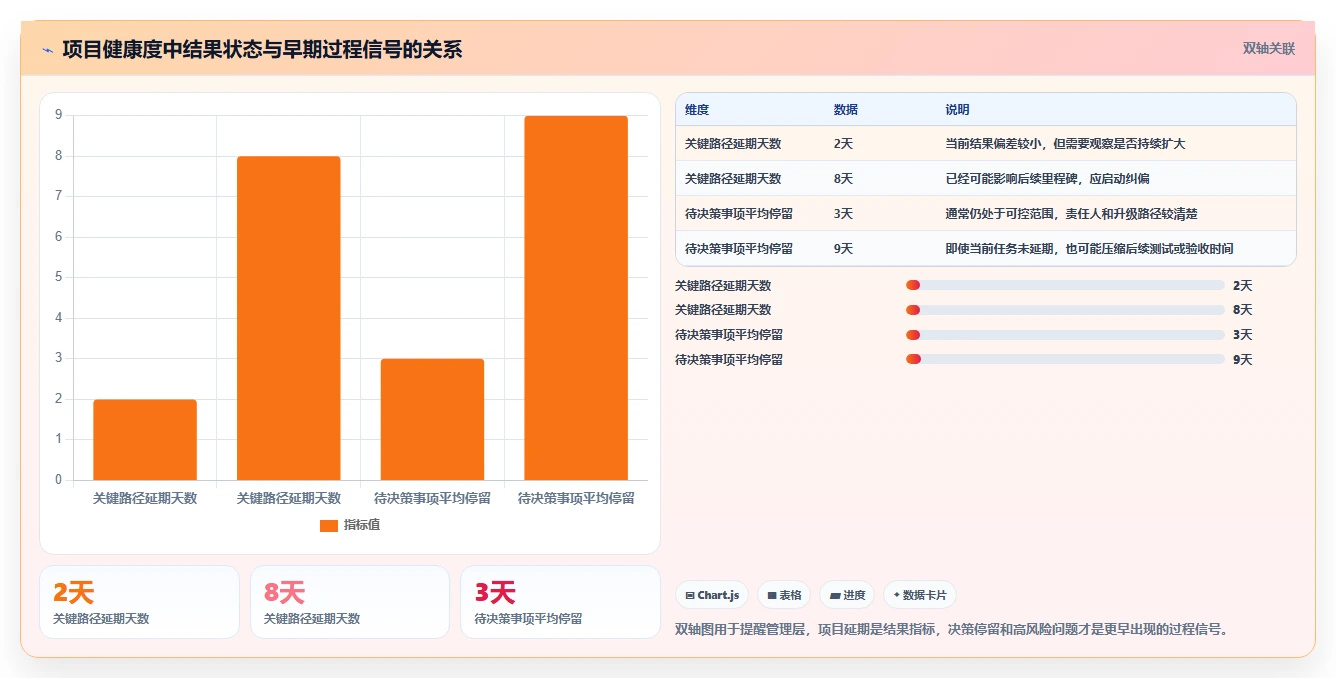Click 关键路径延期天数 label of the 2天 progress bar
The width and height of the screenshot is (1336, 678).
pos(723,286)
